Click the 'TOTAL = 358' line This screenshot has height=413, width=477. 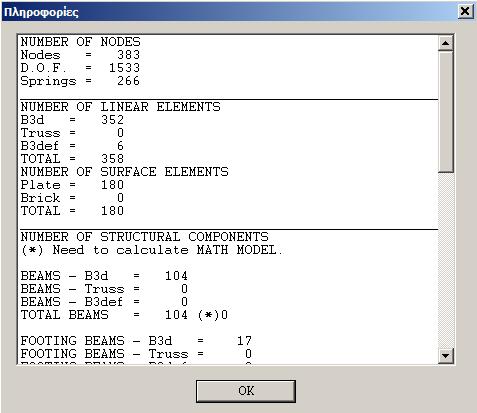coord(72,159)
